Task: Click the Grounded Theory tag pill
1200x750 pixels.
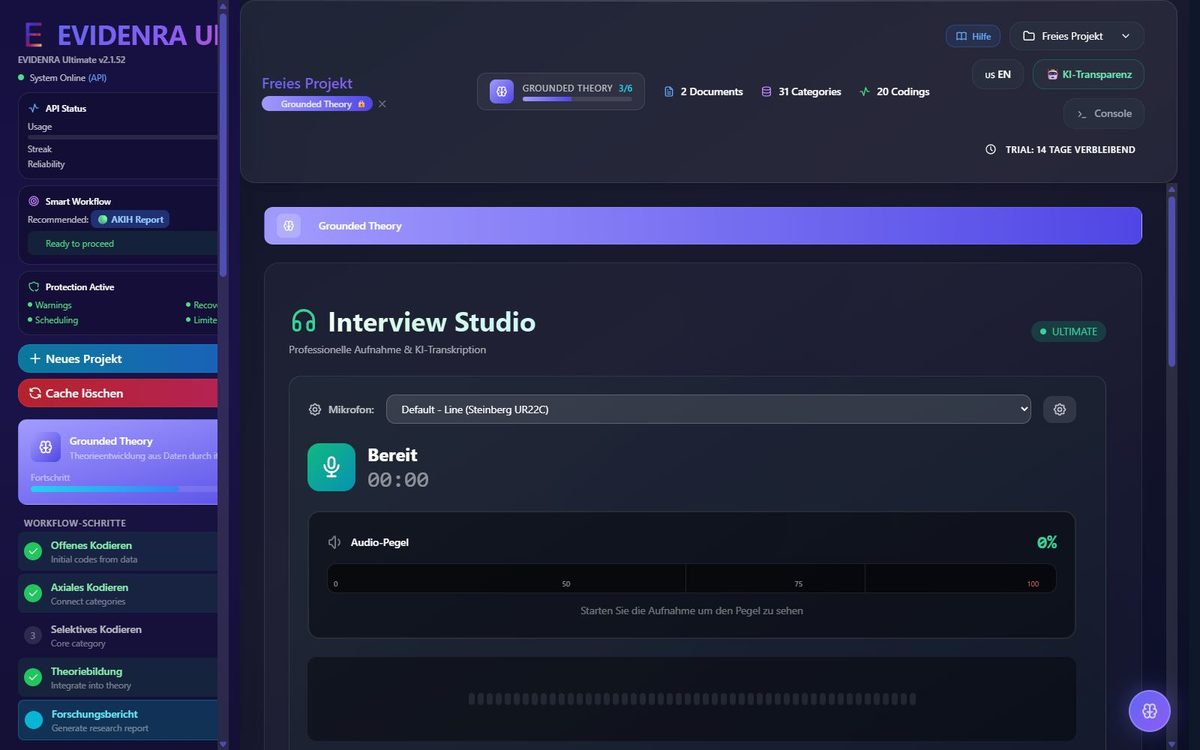Action: (x=317, y=104)
